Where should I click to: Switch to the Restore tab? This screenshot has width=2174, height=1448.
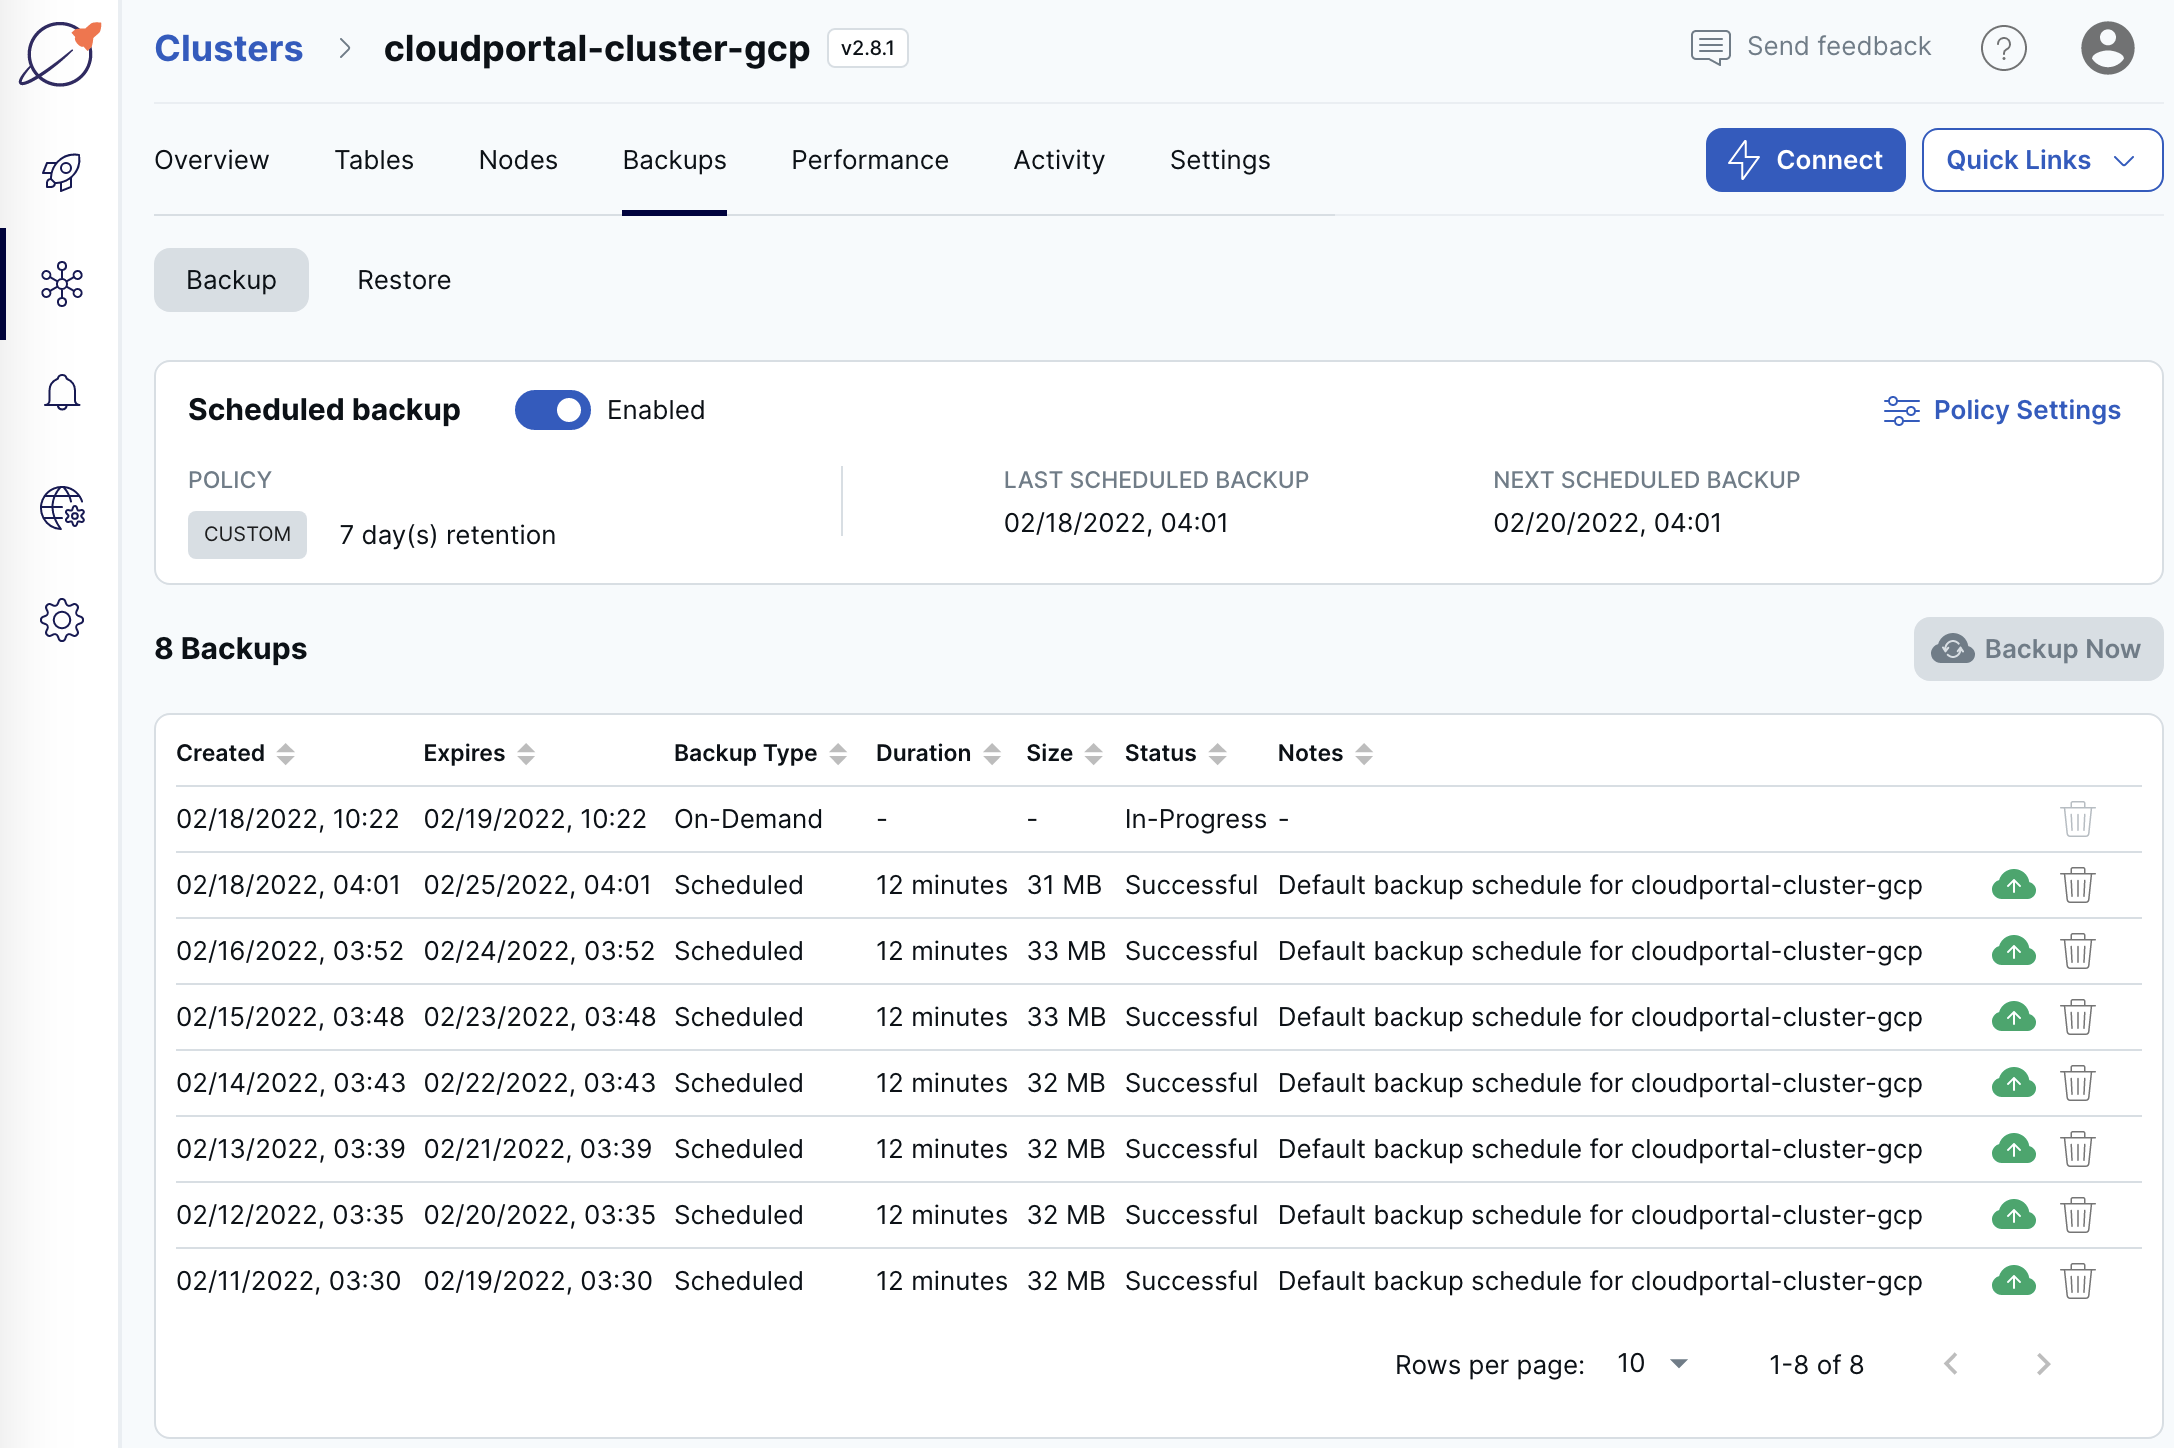coord(402,280)
